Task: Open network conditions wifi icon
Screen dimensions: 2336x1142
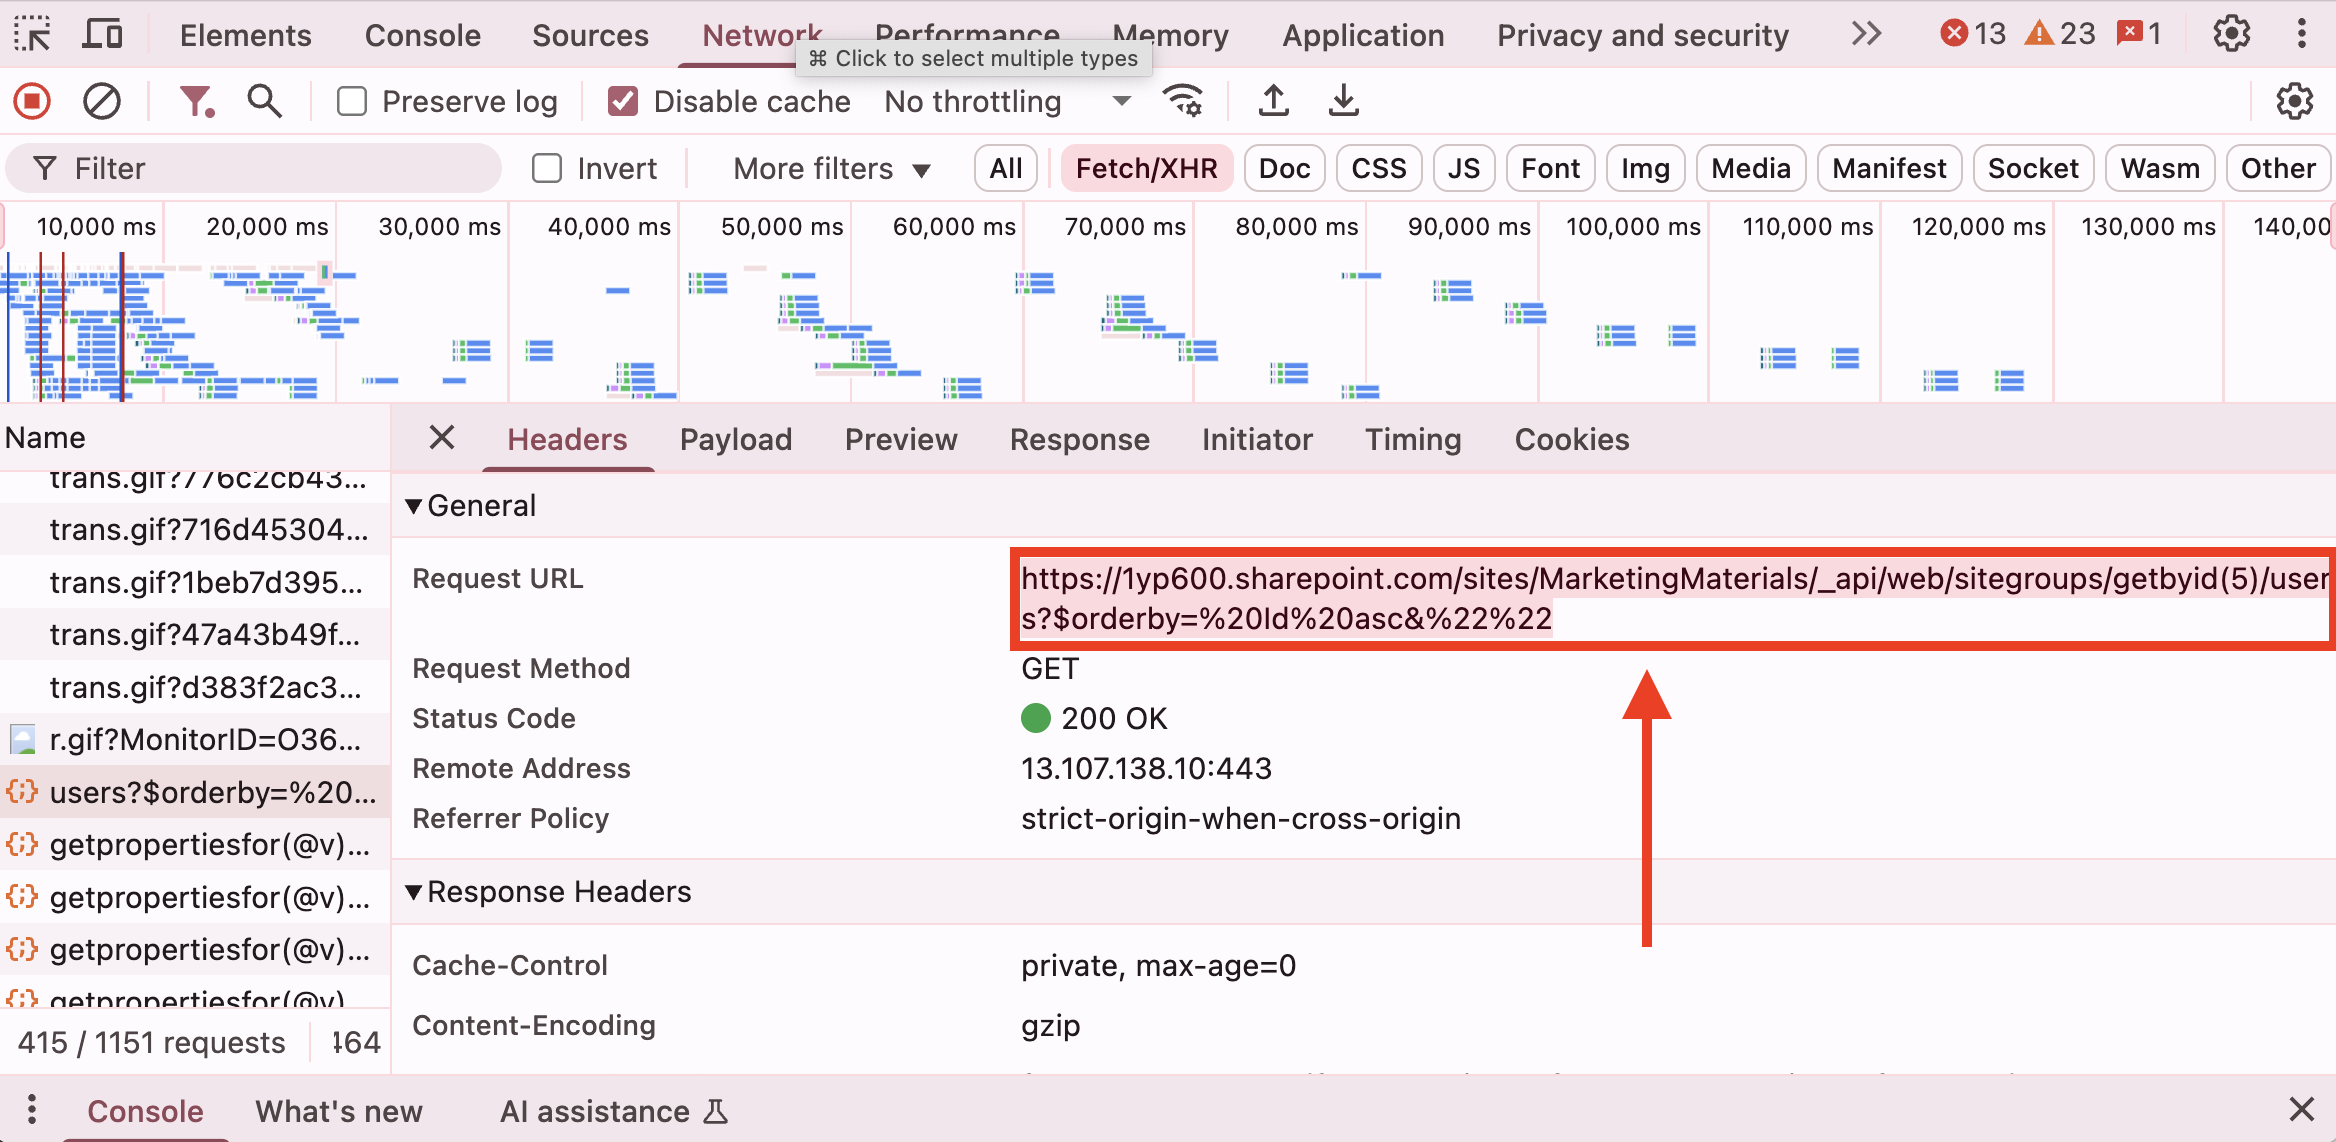Action: click(x=1183, y=101)
